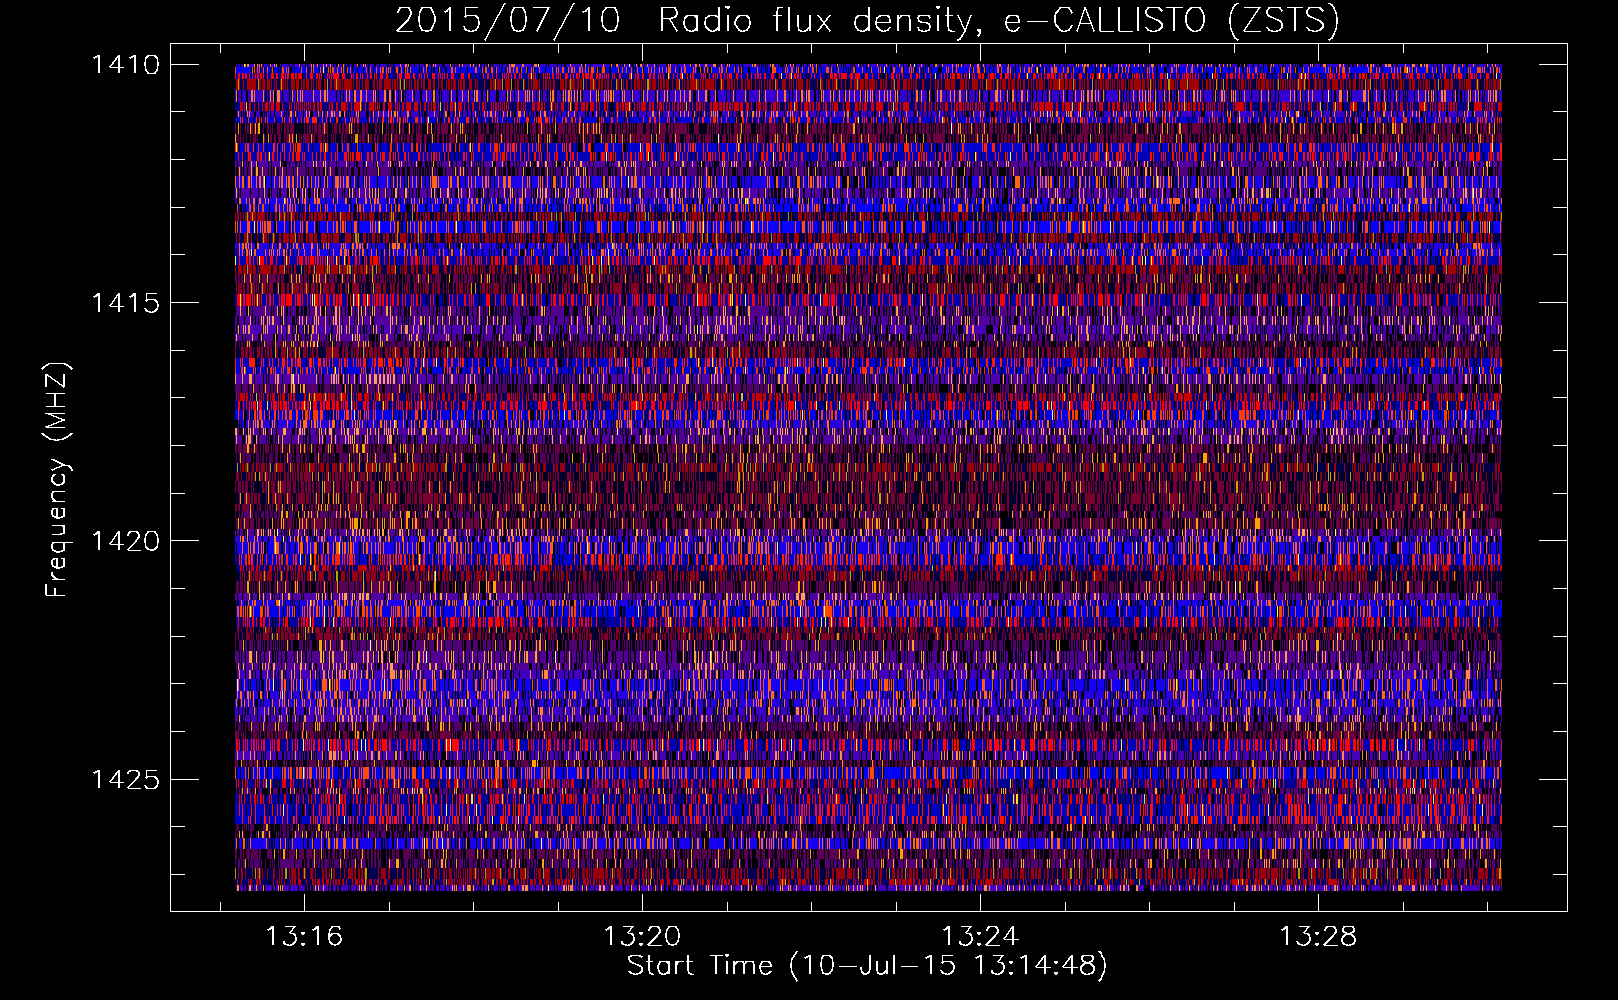Click the 13:28 time tick label
This screenshot has height=1000, width=1618.
pos(1318,936)
